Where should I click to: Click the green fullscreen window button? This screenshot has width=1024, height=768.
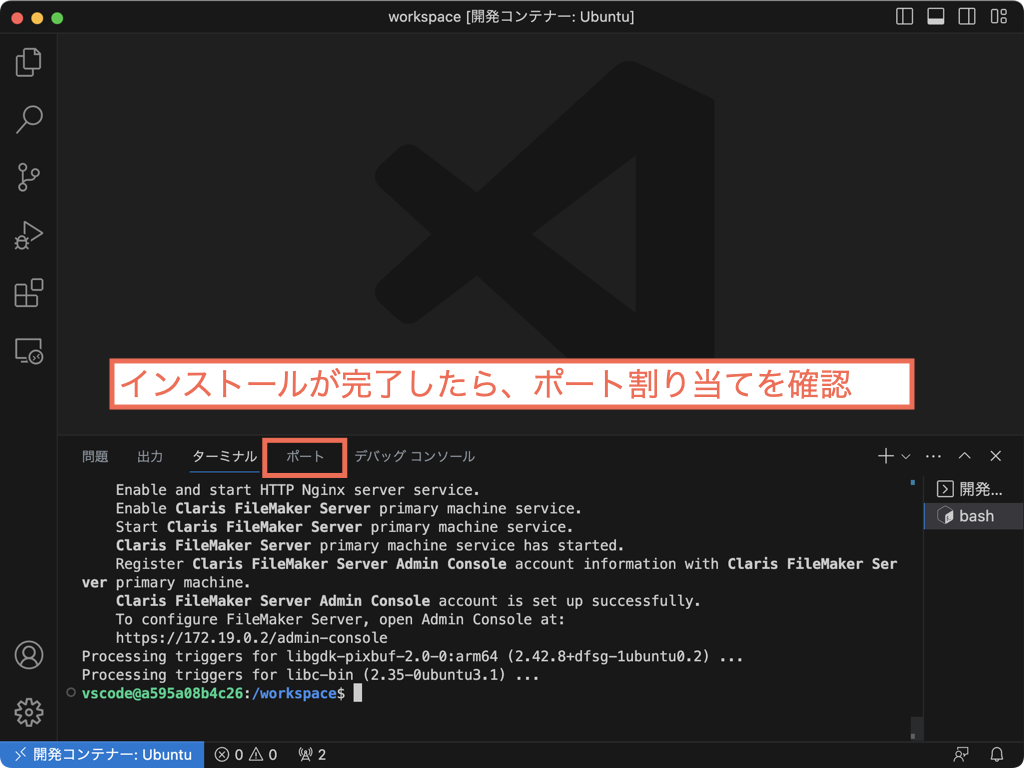57,18
